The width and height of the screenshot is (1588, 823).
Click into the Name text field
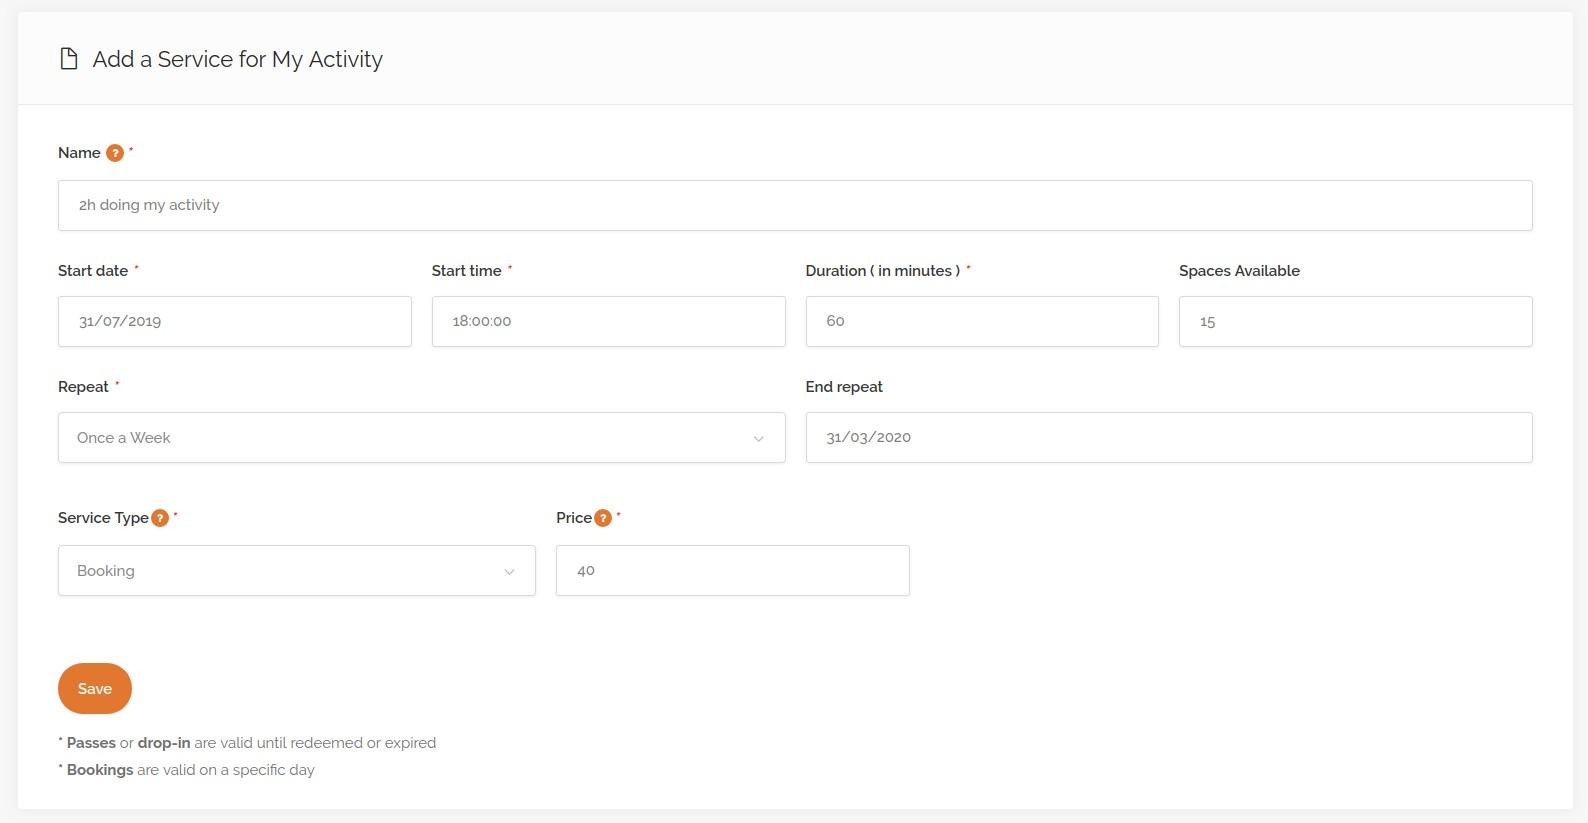pyautogui.click(x=794, y=205)
